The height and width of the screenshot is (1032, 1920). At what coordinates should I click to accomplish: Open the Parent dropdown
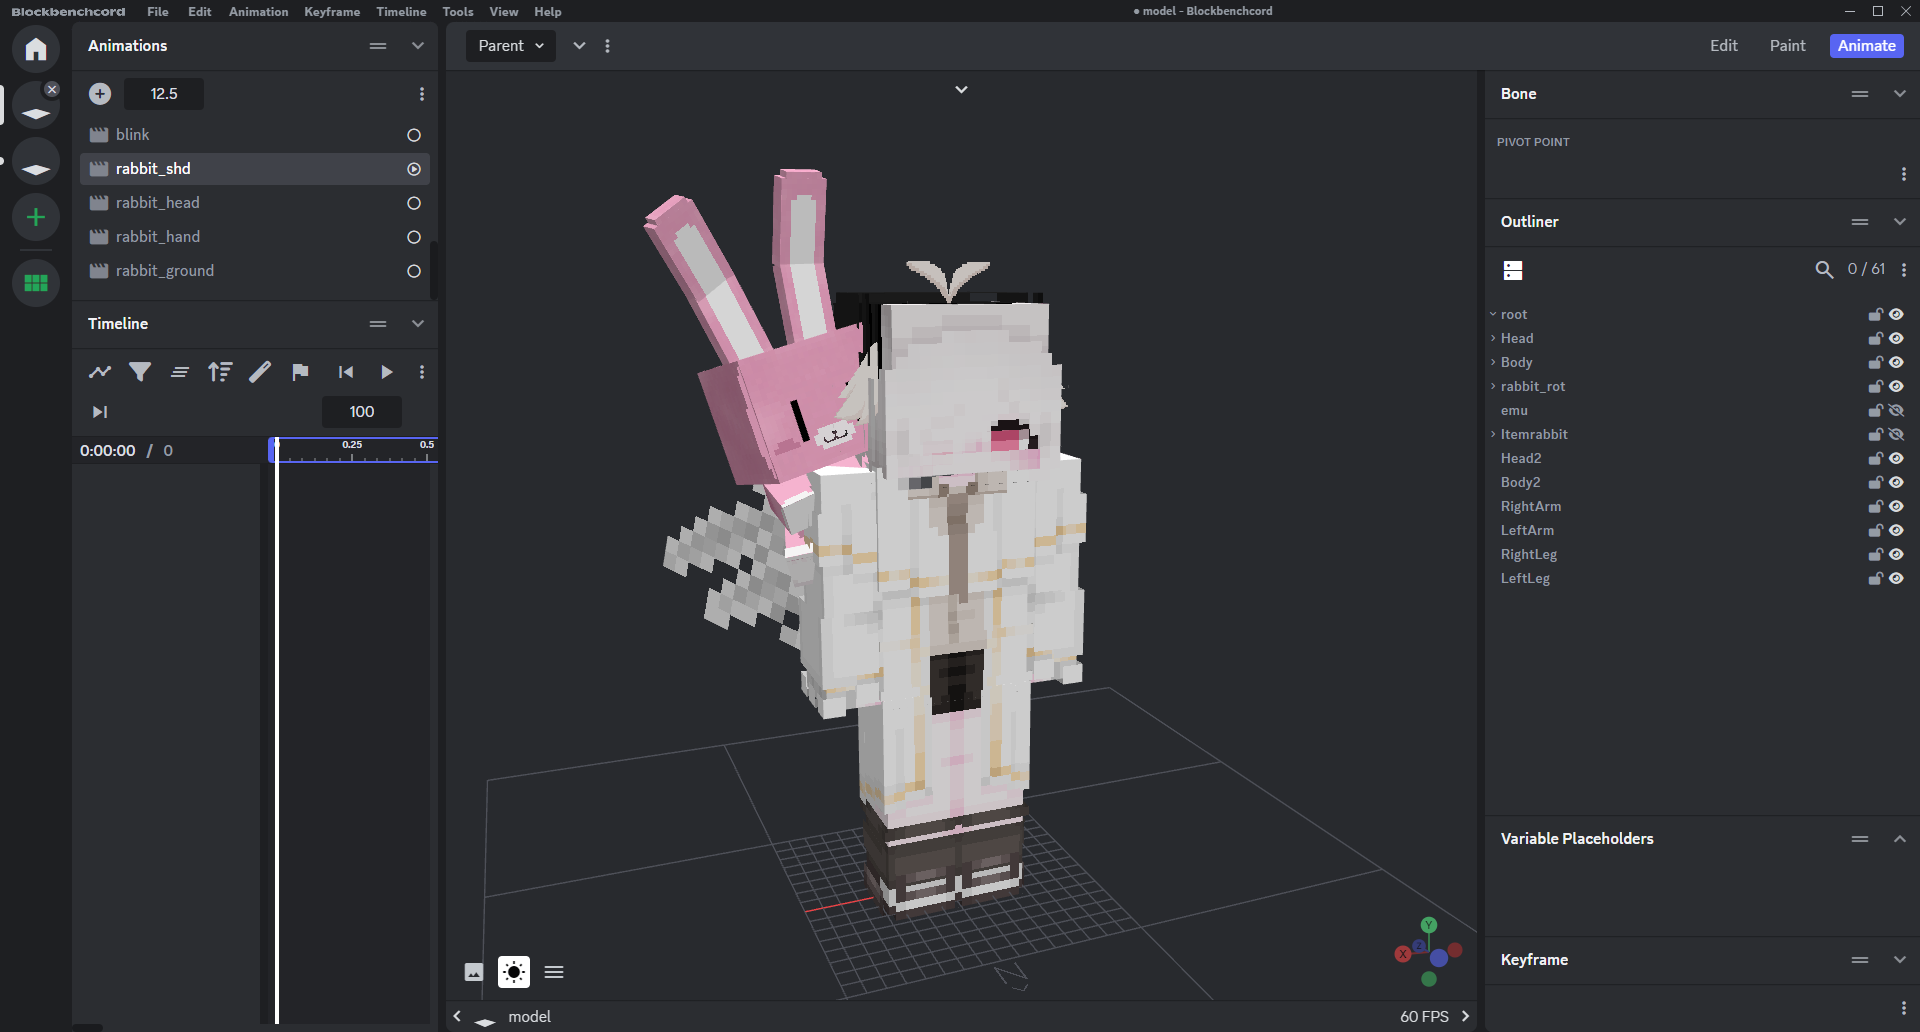tap(510, 46)
